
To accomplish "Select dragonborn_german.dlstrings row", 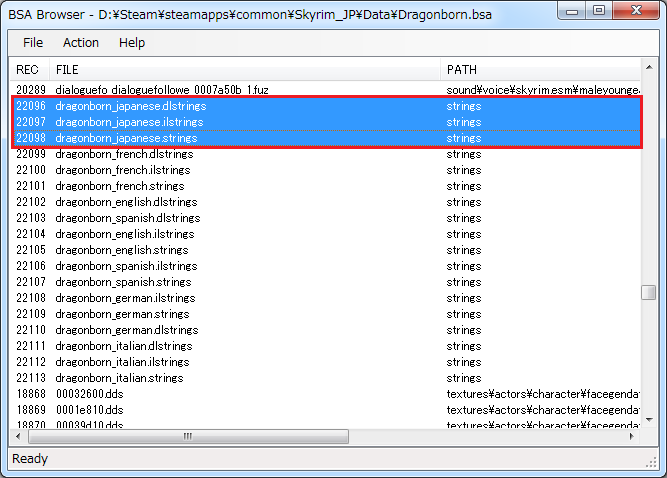I will tap(325, 330).
